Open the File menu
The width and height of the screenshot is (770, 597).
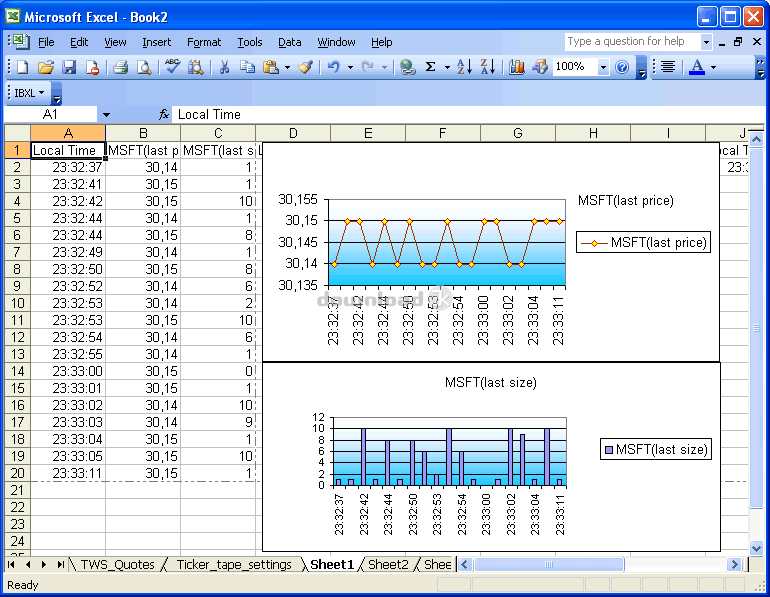(46, 42)
